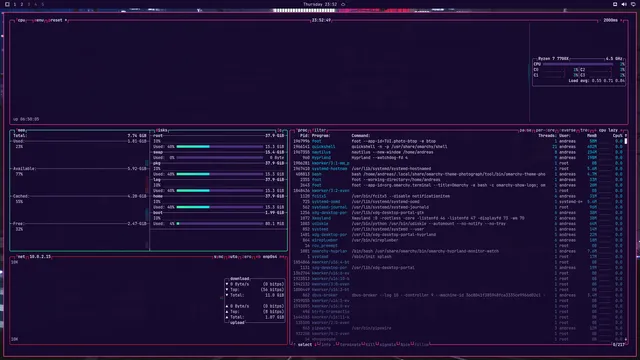This screenshot has height=360, width=640.
Task: Select next network interface with n arrow
Action: (x=282, y=257)
